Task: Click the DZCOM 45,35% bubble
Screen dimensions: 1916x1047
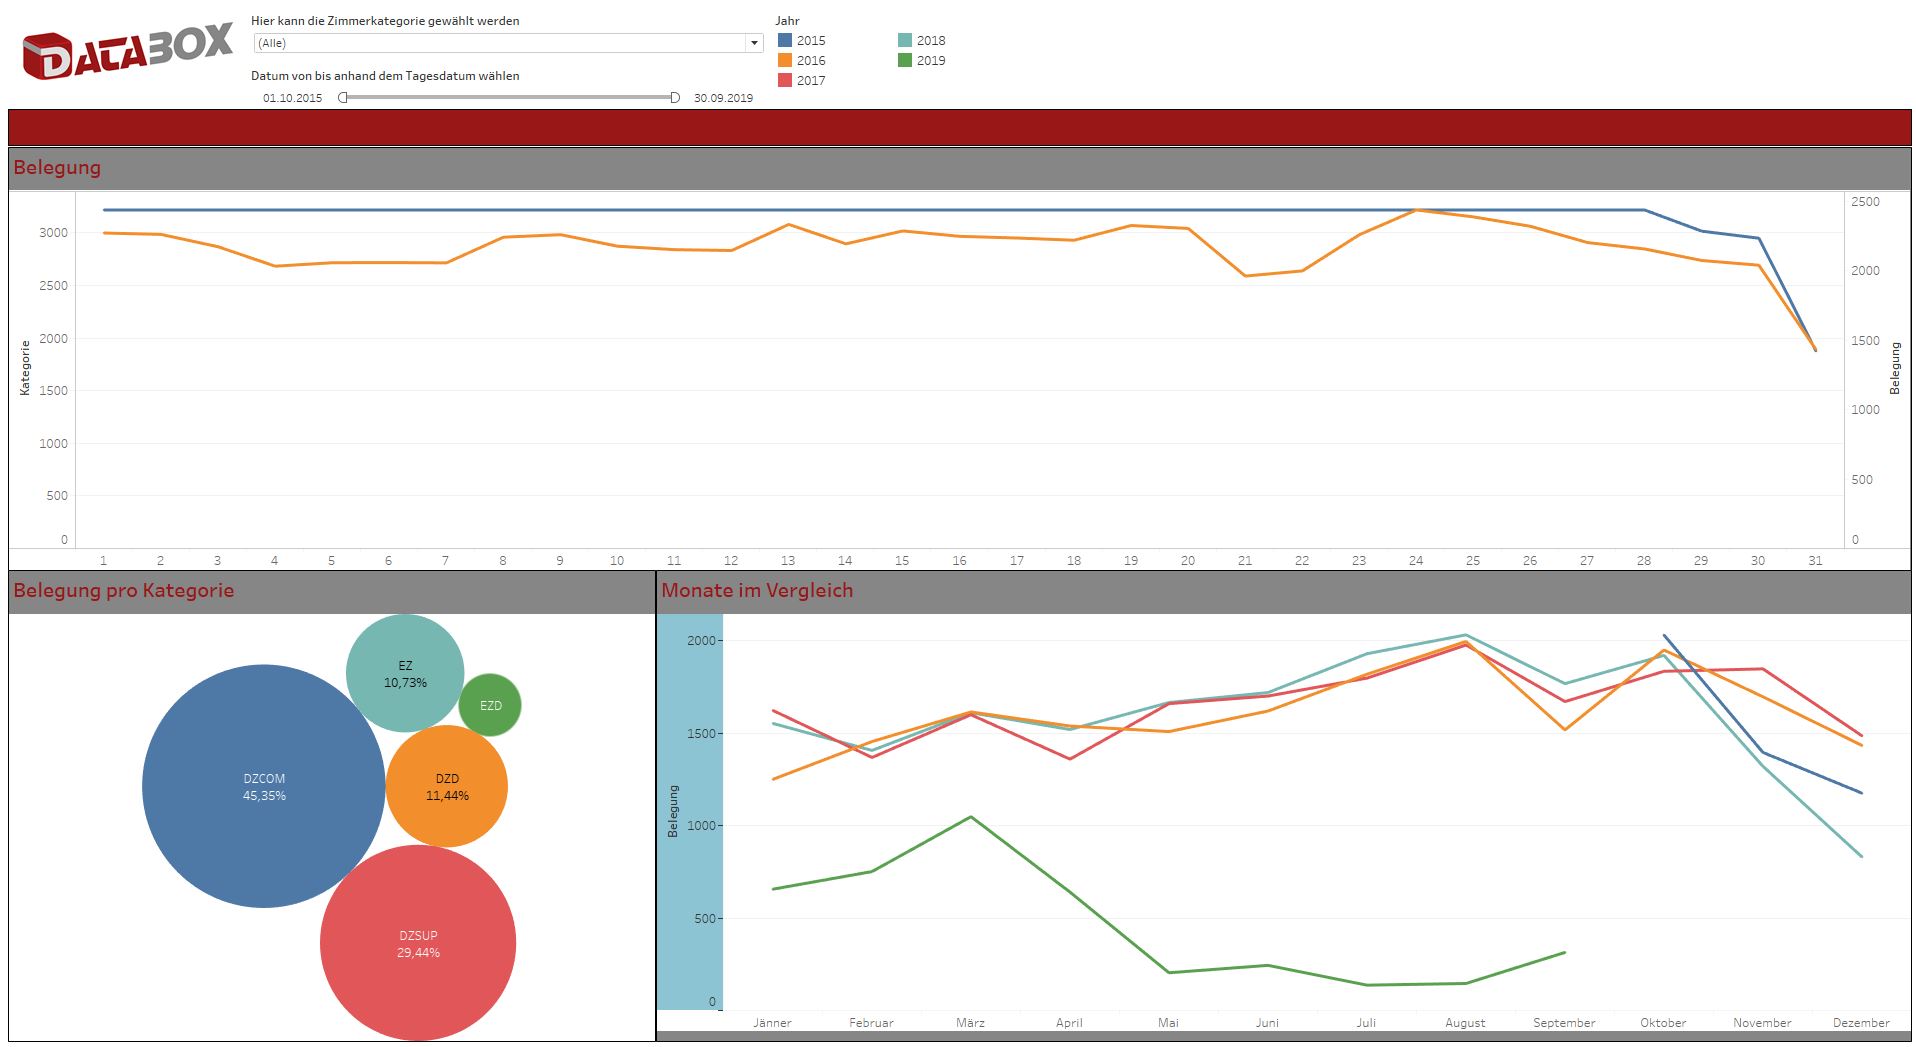Action: (x=264, y=787)
